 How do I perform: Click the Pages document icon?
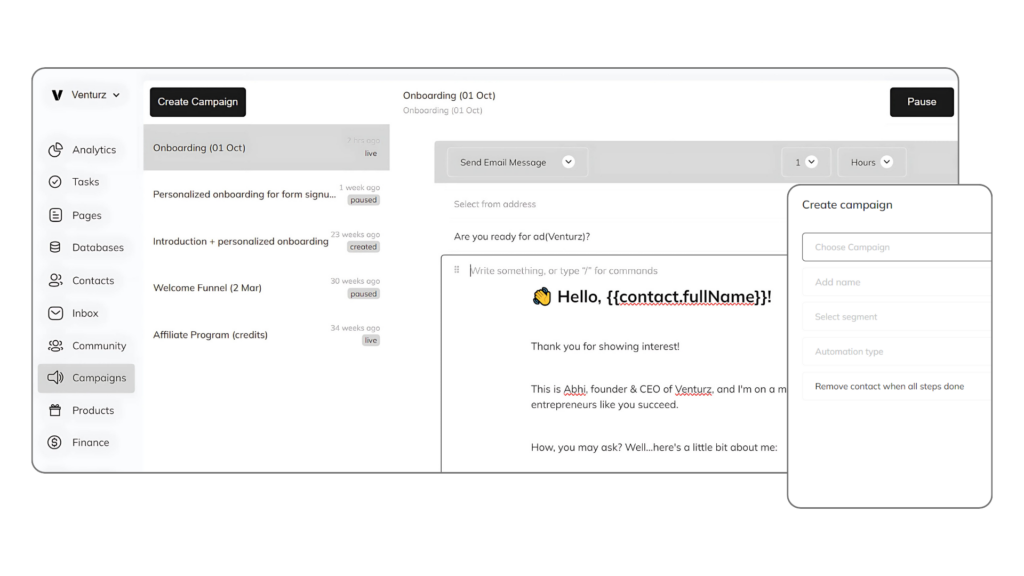56,215
